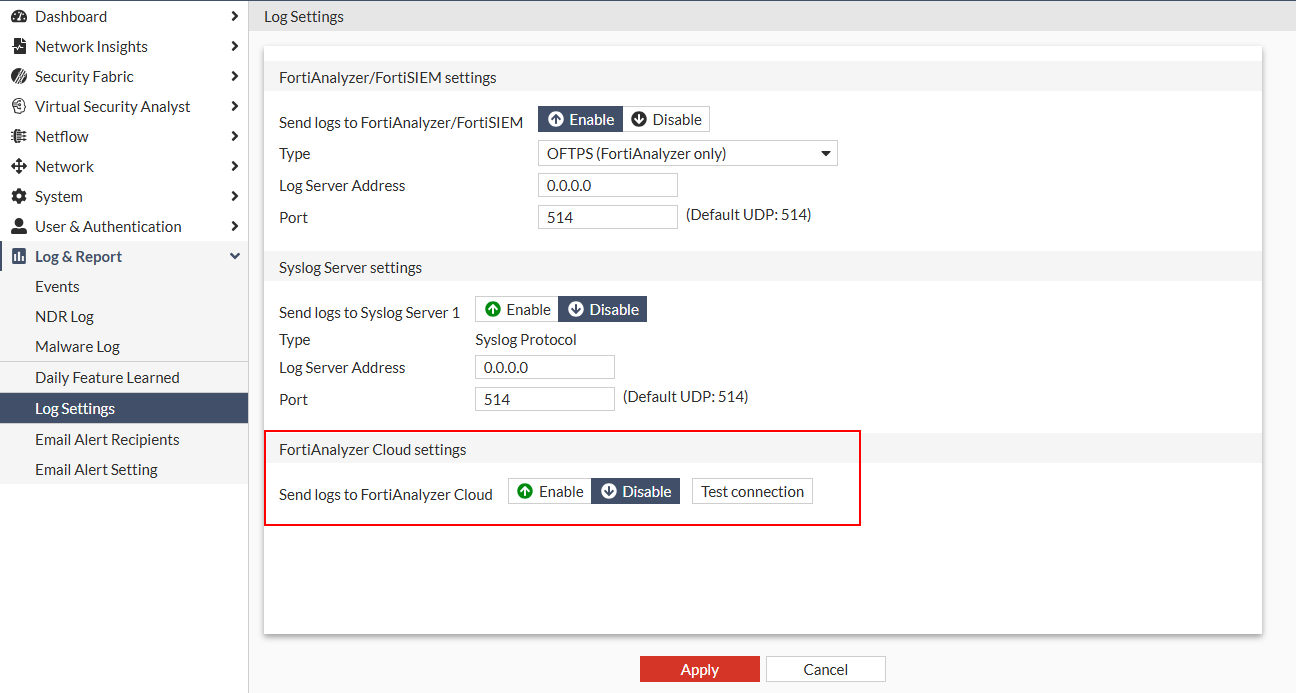This screenshot has height=693, width=1296.
Task: Click the 'Log Settings' page title
Action: (x=304, y=16)
